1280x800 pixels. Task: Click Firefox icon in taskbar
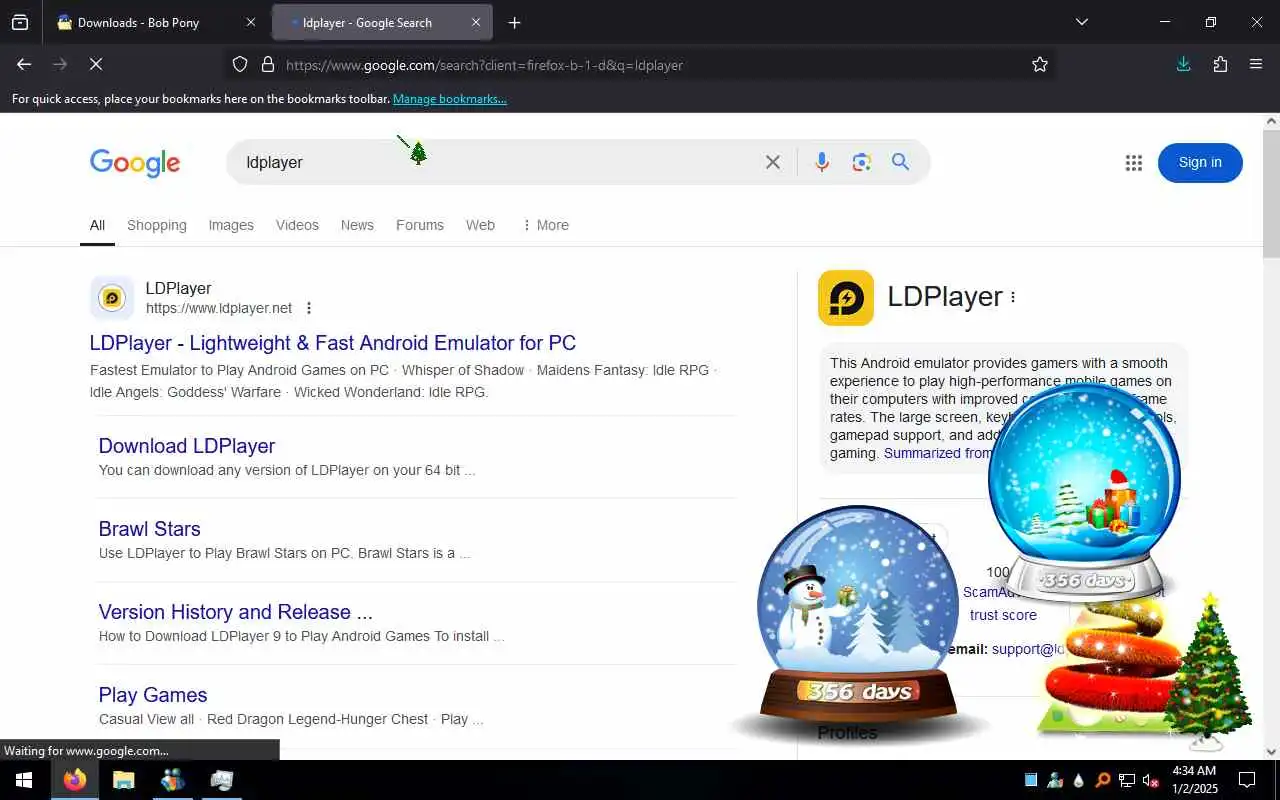tap(75, 780)
